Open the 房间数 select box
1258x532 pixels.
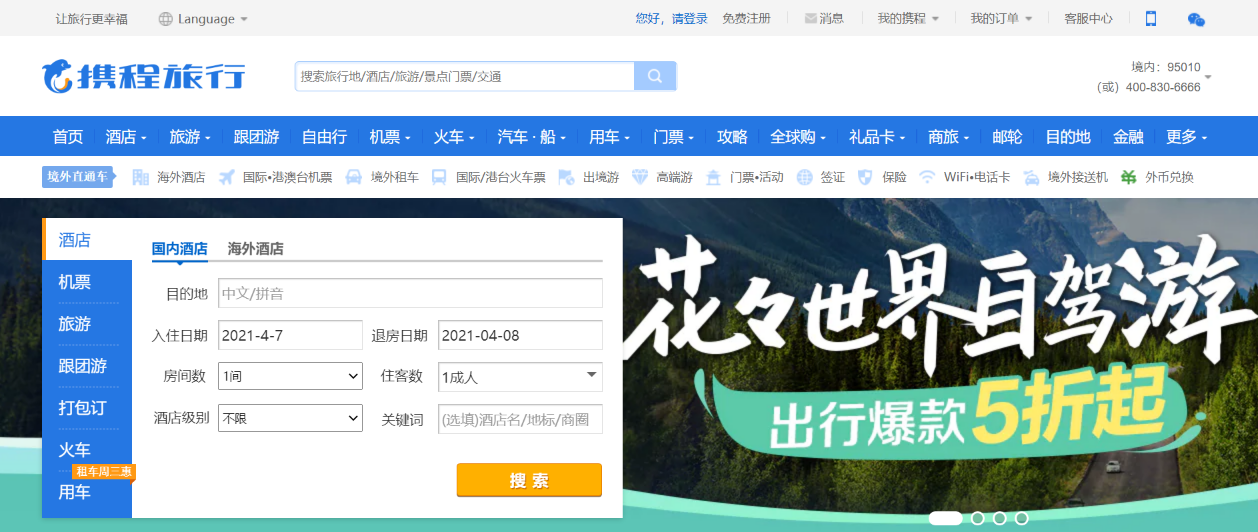click(x=290, y=376)
